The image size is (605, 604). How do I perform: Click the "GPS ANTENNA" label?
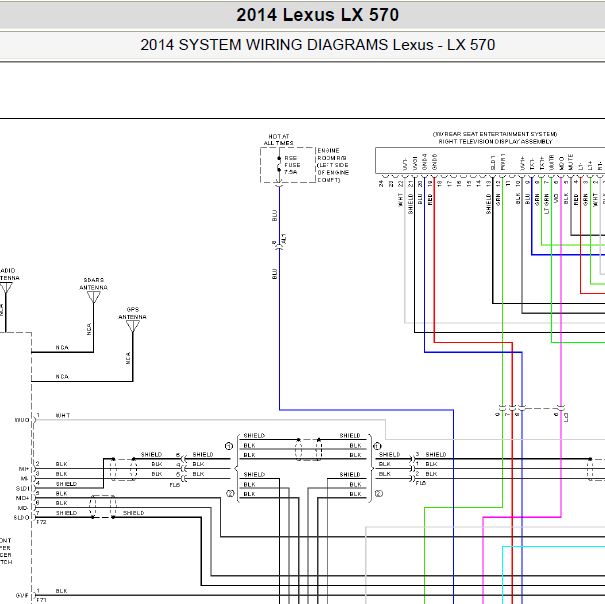[x=133, y=313]
